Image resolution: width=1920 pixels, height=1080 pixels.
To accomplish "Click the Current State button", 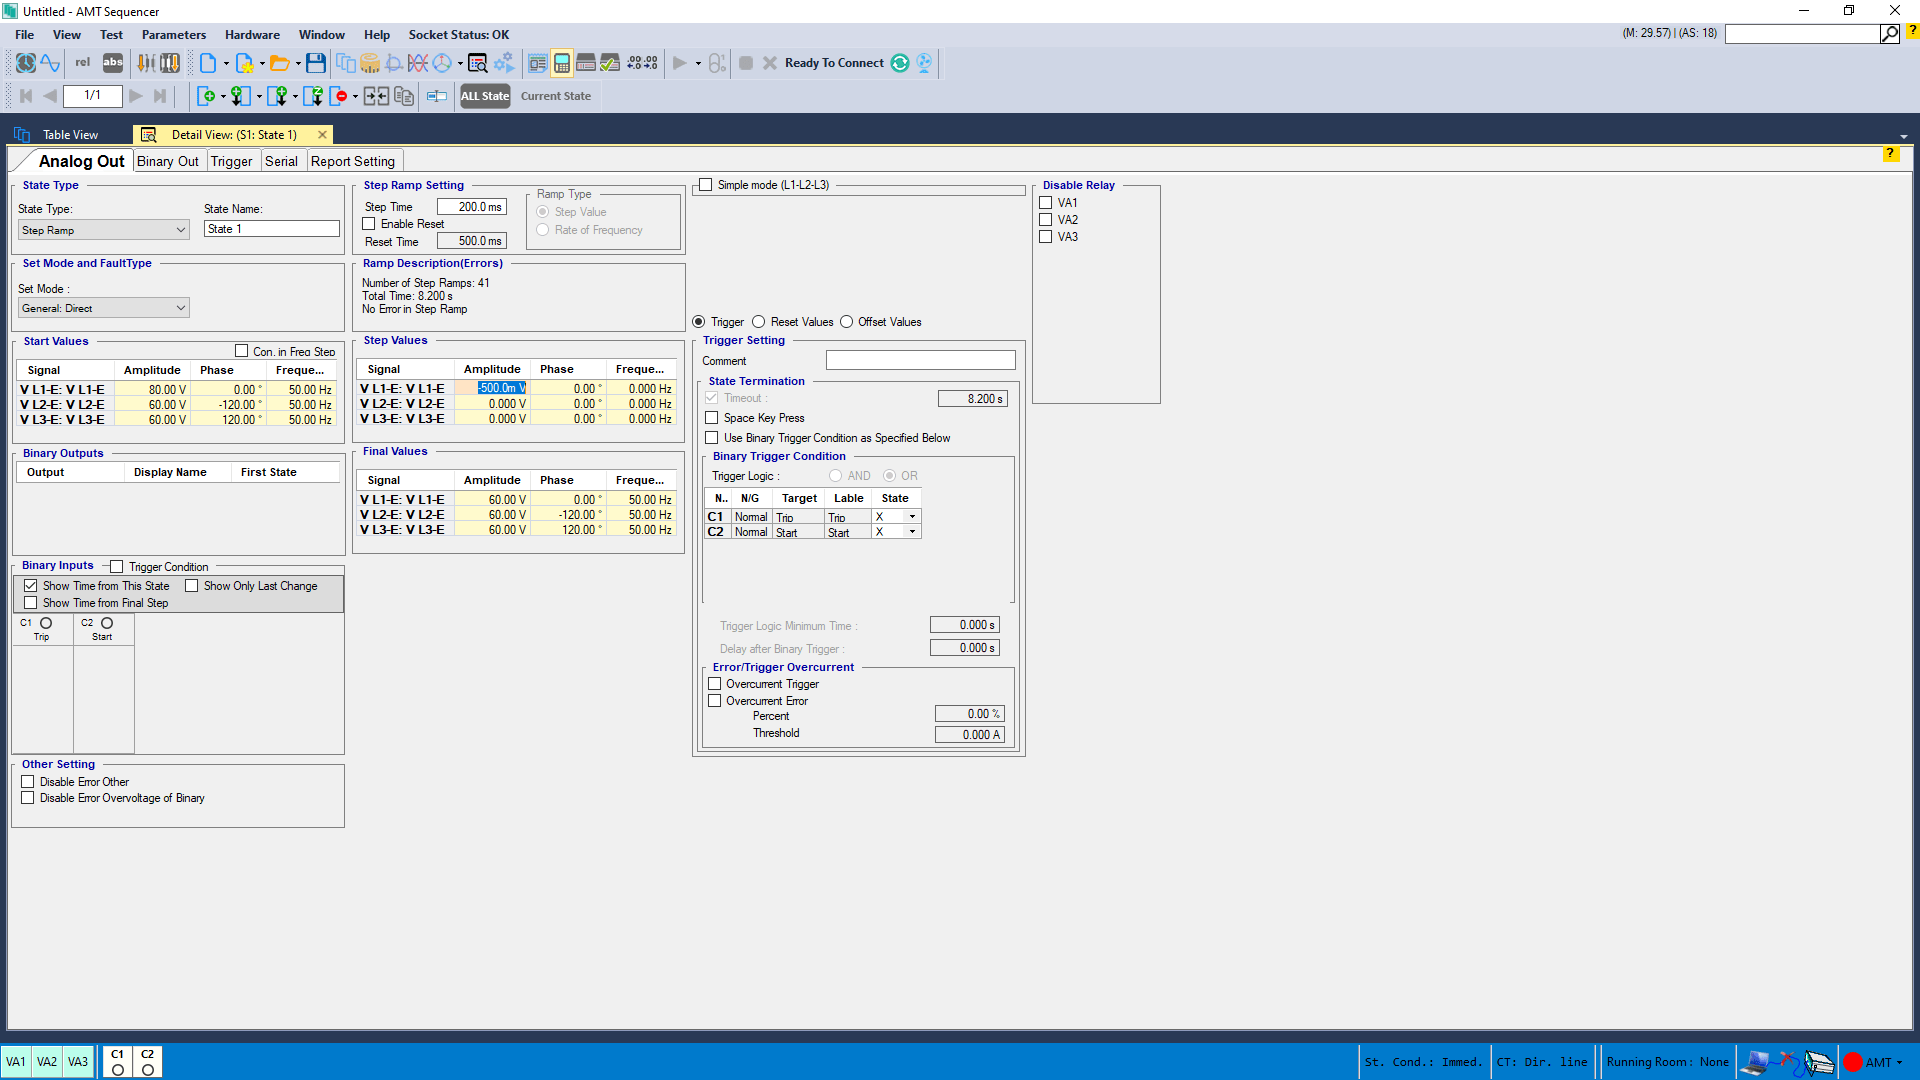I will tap(555, 96).
